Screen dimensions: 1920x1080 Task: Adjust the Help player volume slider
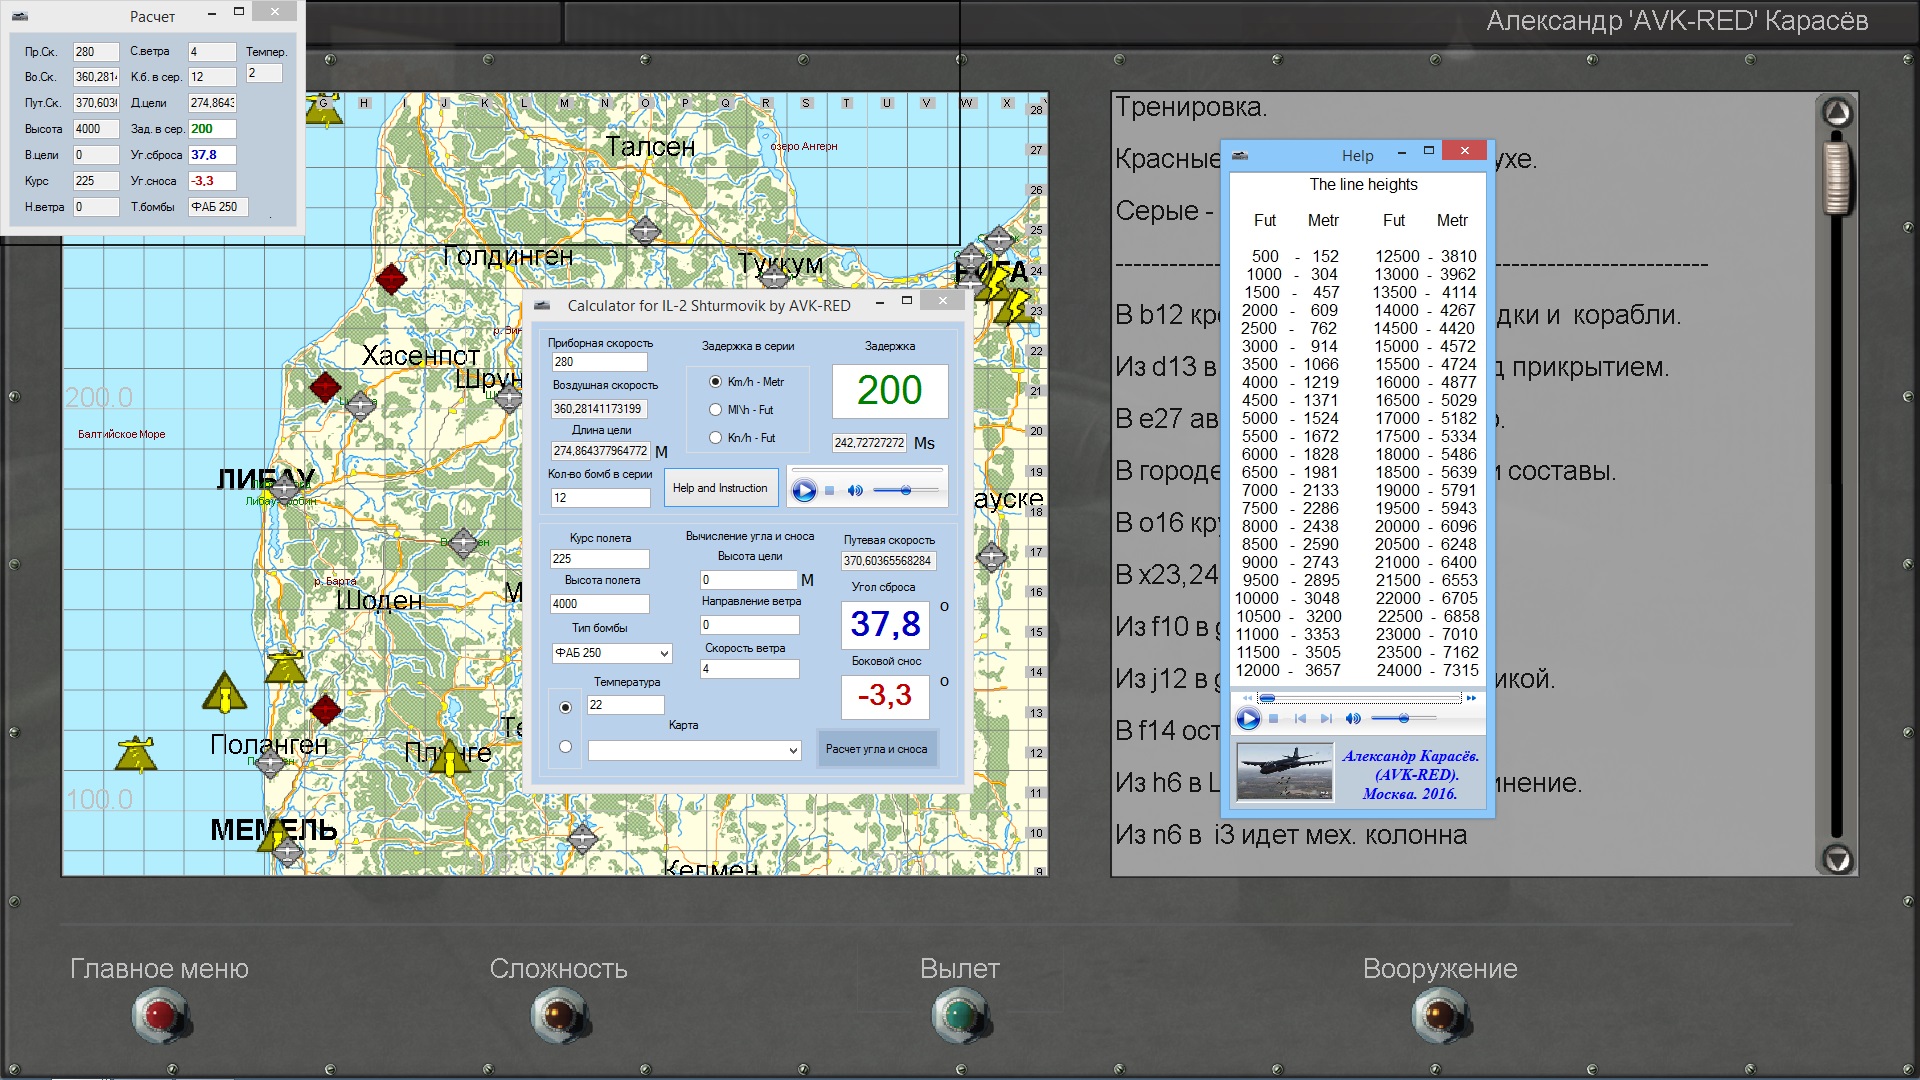point(1403,718)
